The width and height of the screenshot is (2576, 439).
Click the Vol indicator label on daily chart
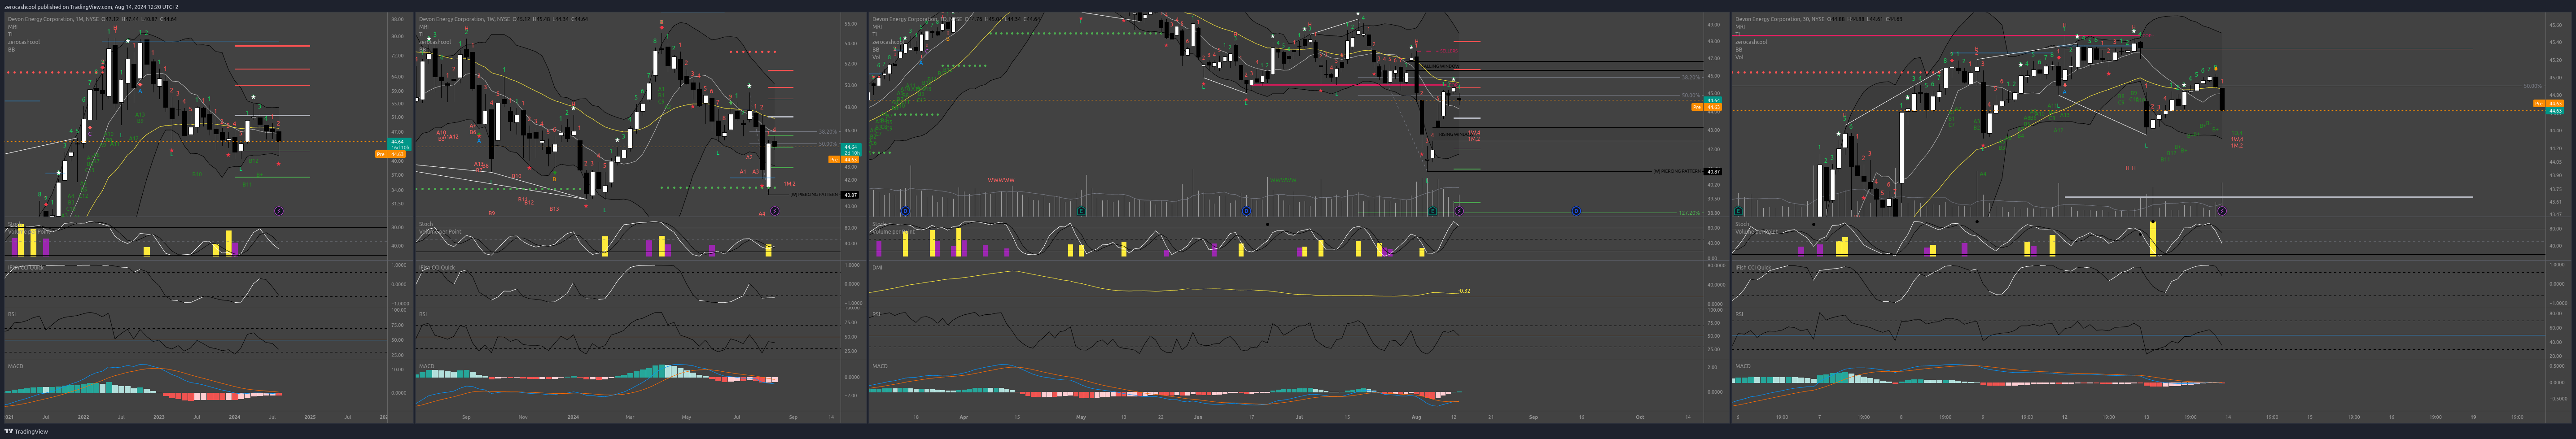(875, 57)
